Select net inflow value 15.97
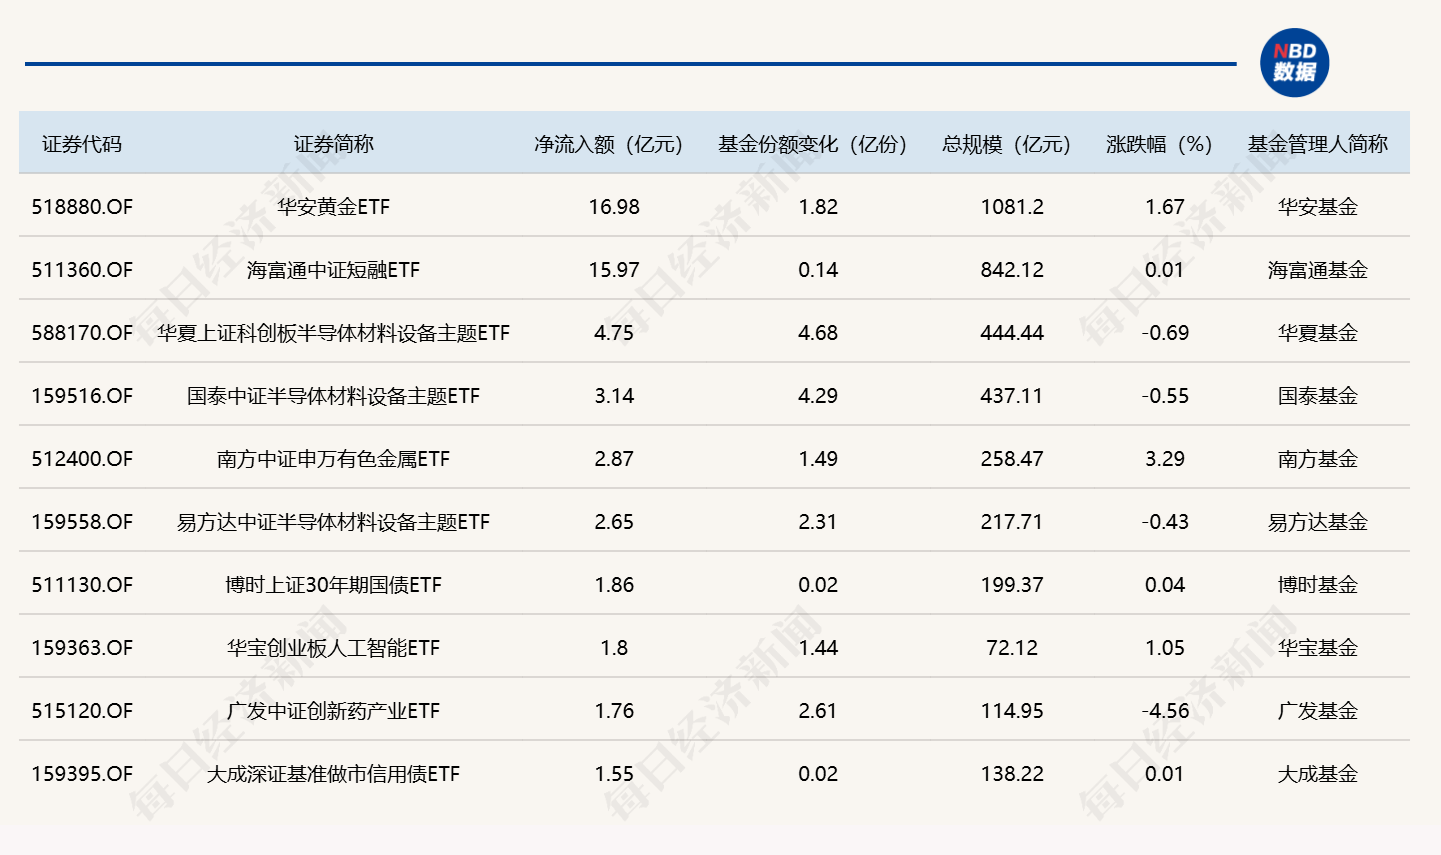 click(614, 270)
